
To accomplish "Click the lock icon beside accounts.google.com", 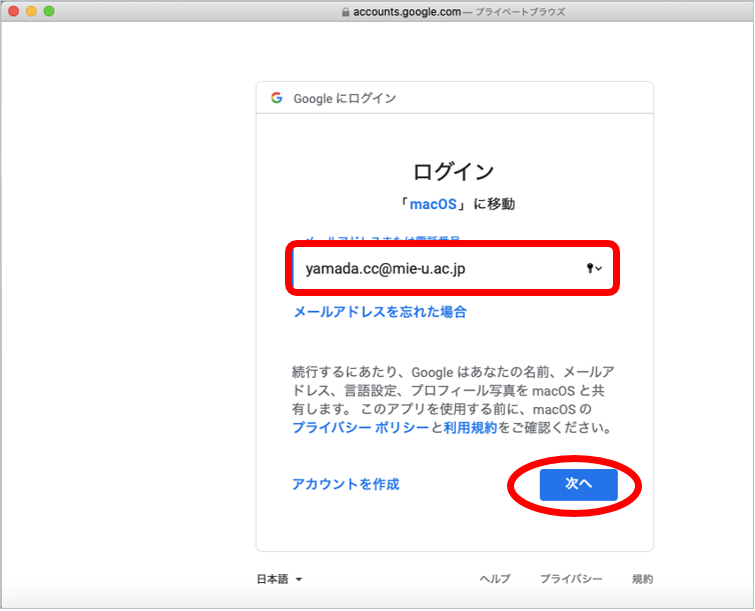I will pyautogui.click(x=345, y=12).
